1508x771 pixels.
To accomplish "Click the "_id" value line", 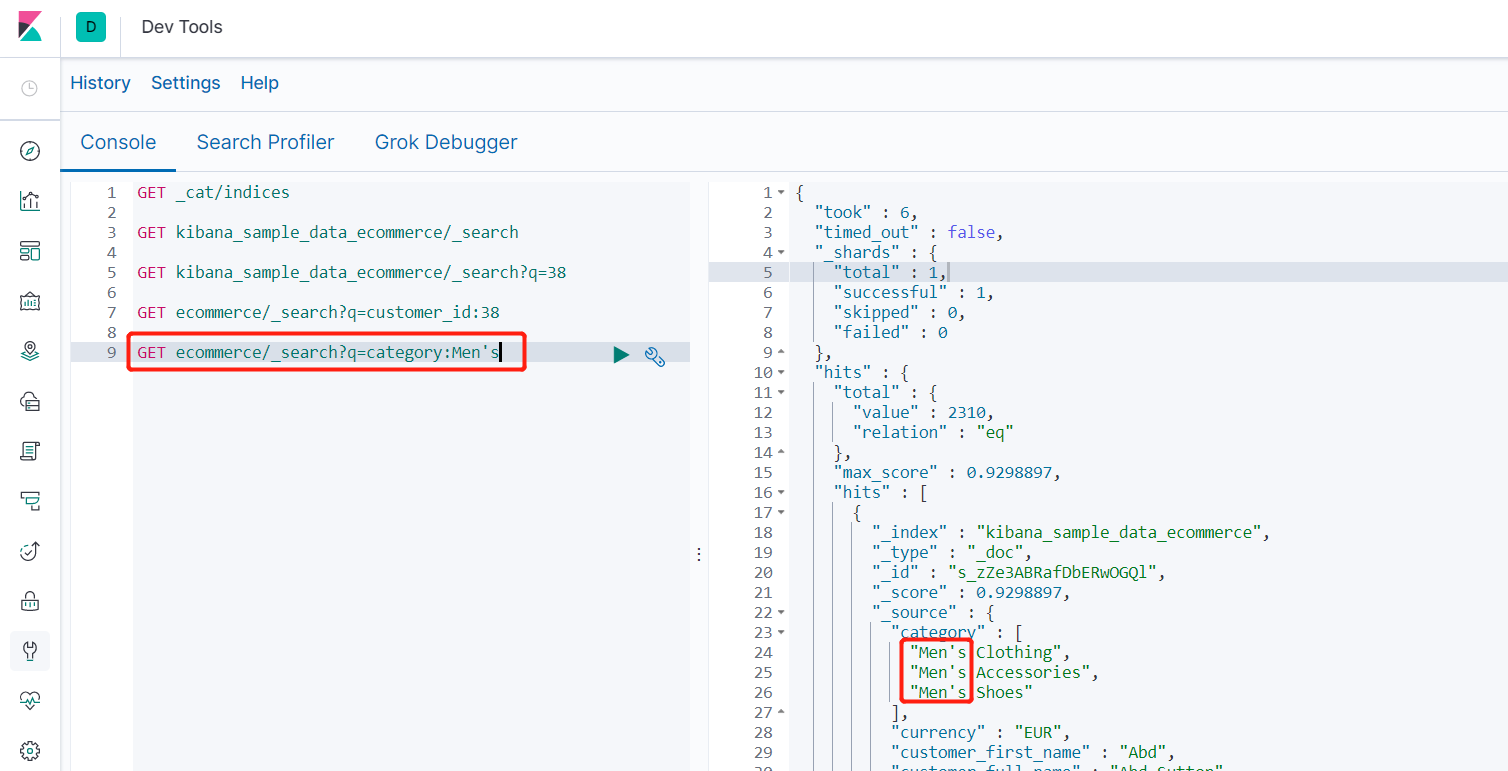I will tap(1019, 572).
